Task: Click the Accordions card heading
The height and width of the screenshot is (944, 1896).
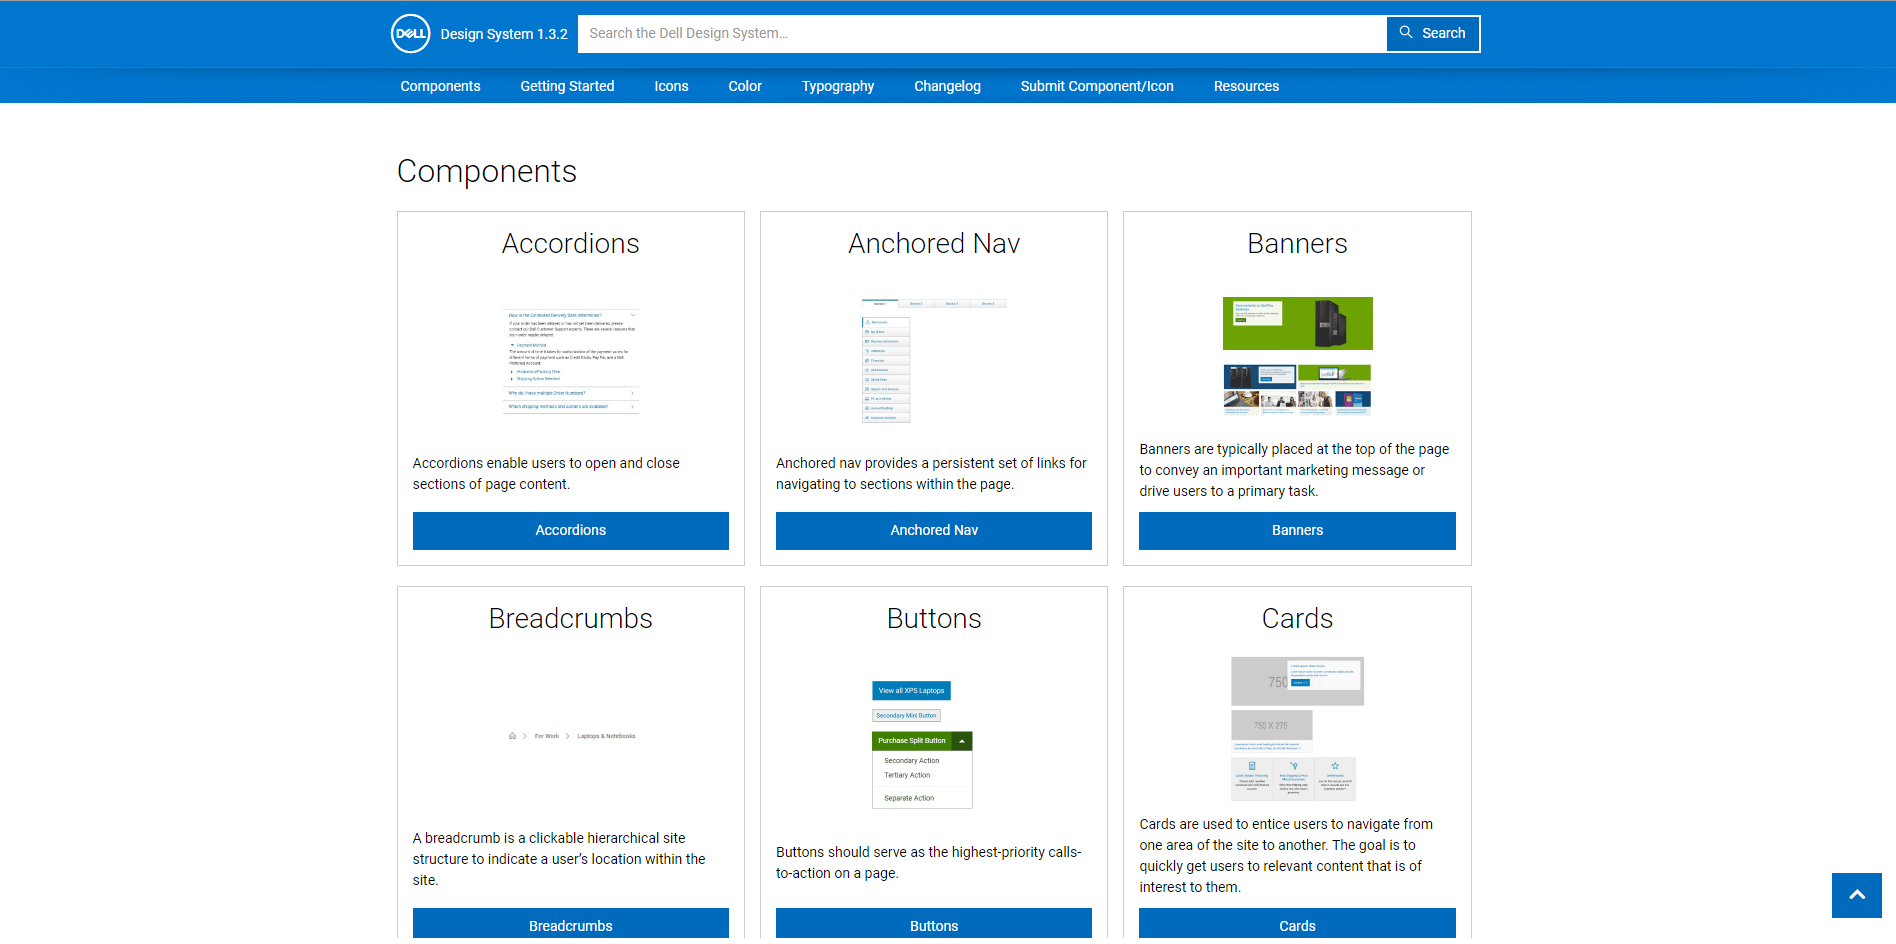Action: coord(570,243)
